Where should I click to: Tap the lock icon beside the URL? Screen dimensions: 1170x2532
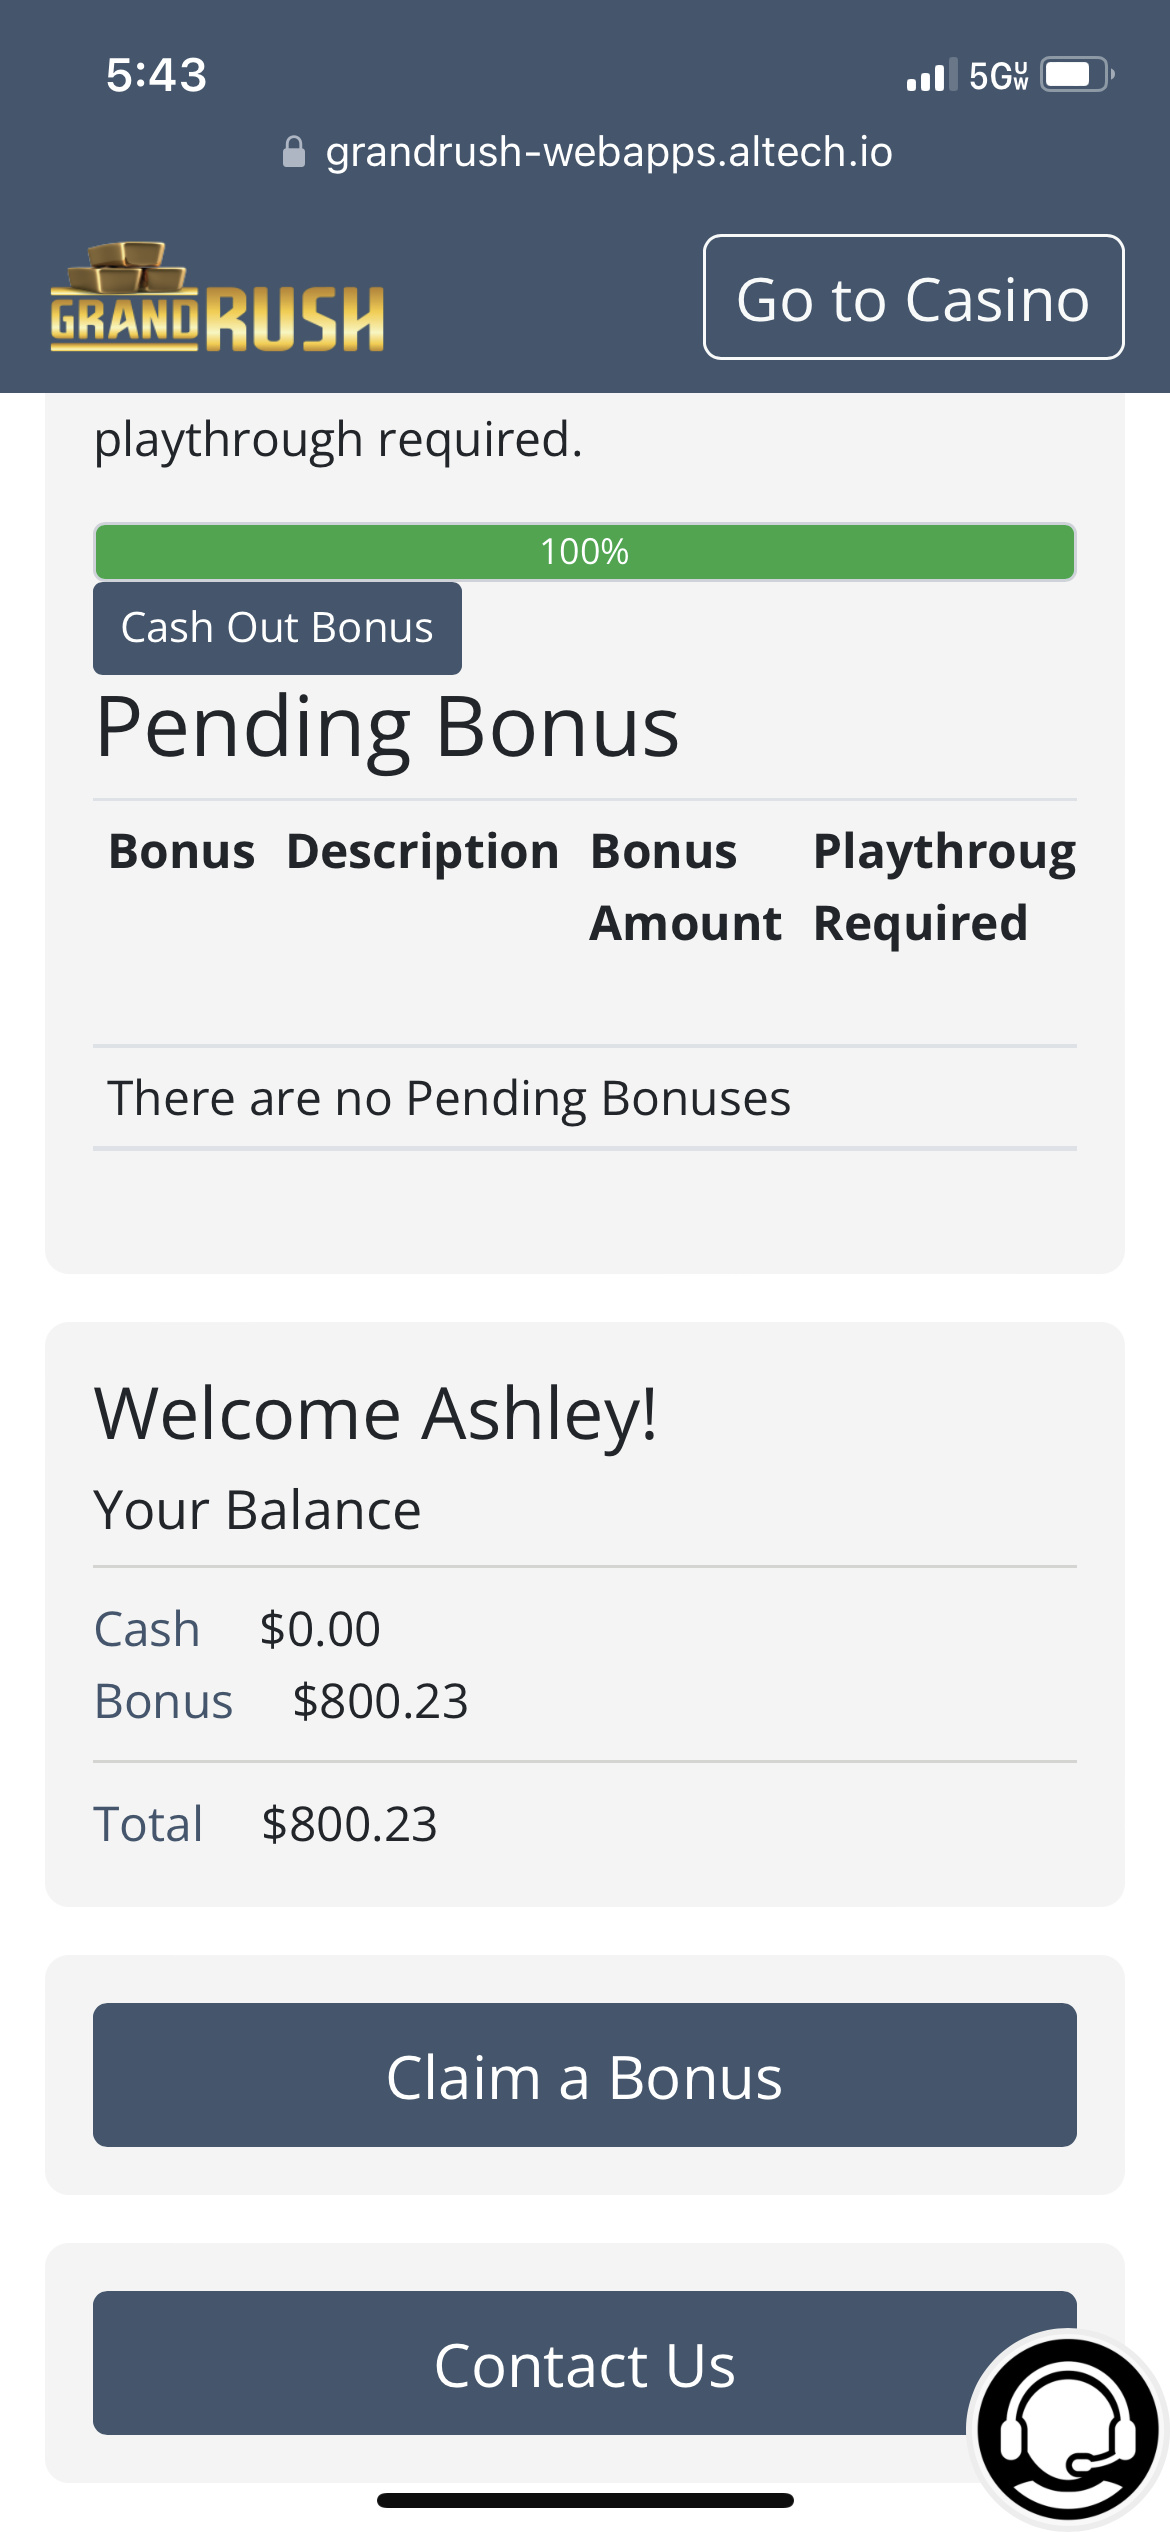pyautogui.click(x=293, y=152)
